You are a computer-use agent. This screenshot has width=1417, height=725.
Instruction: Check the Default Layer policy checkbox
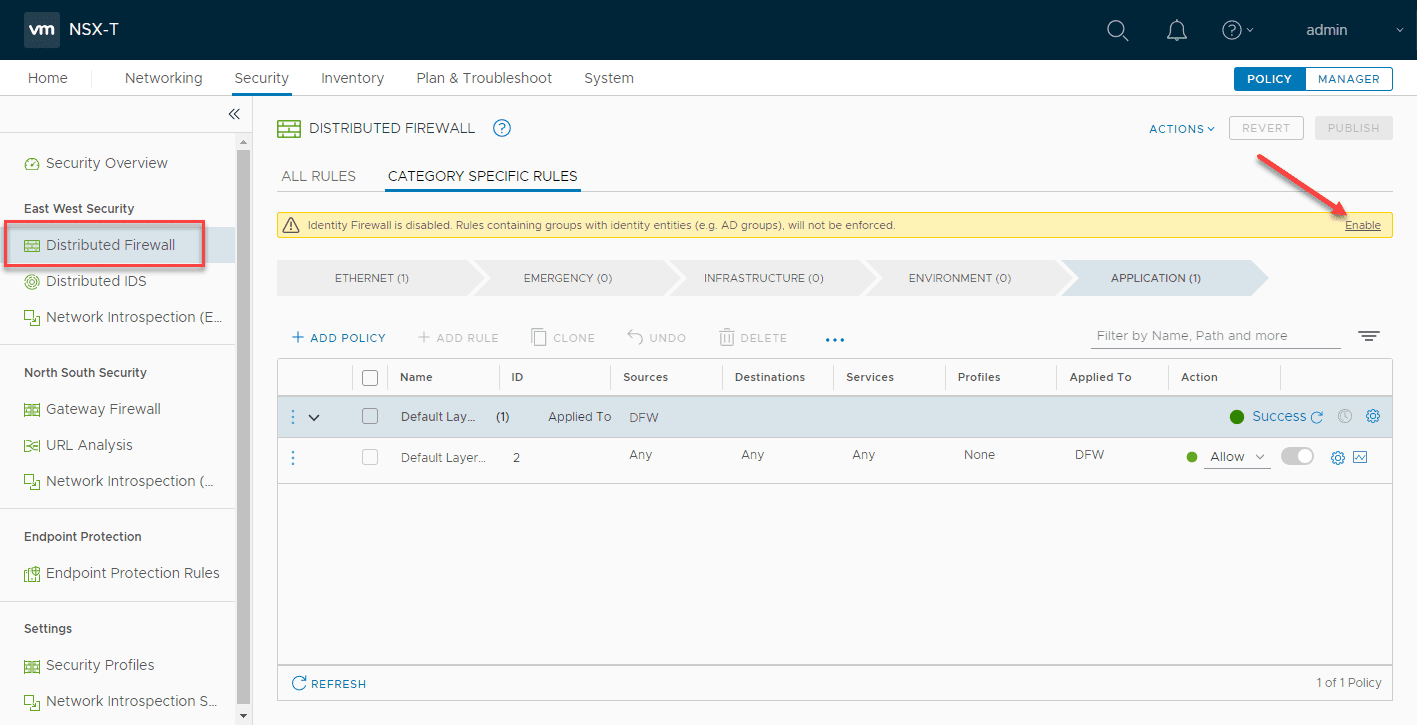tap(369, 416)
